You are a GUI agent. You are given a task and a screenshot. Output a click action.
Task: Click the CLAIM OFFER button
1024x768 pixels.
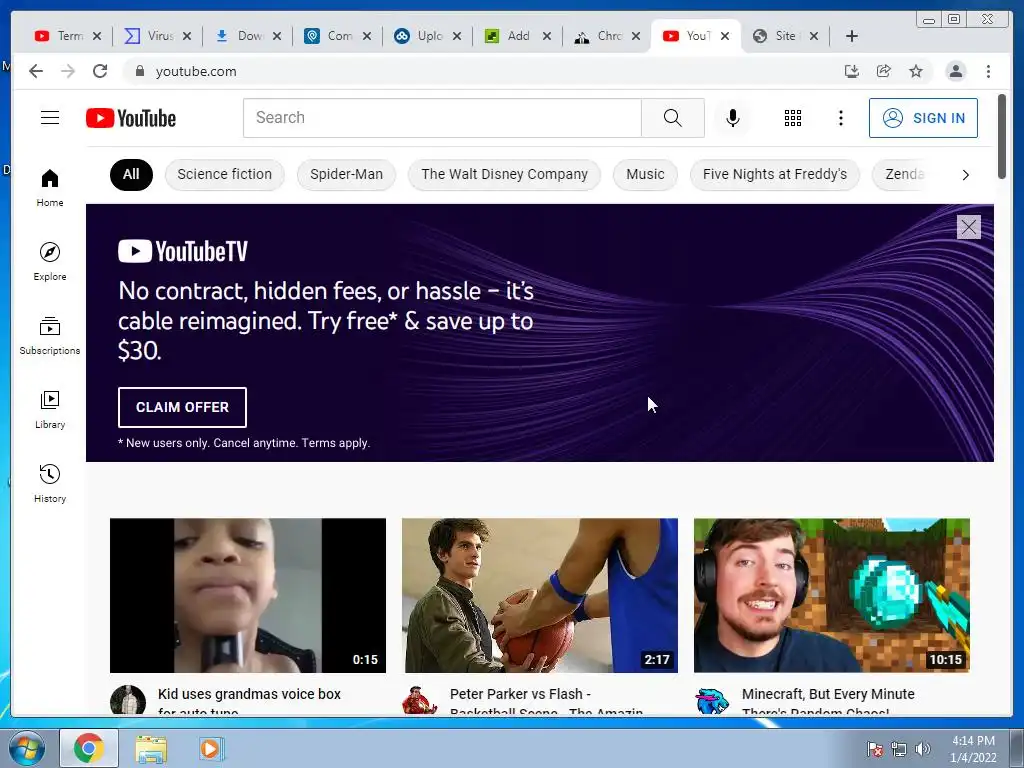point(182,407)
